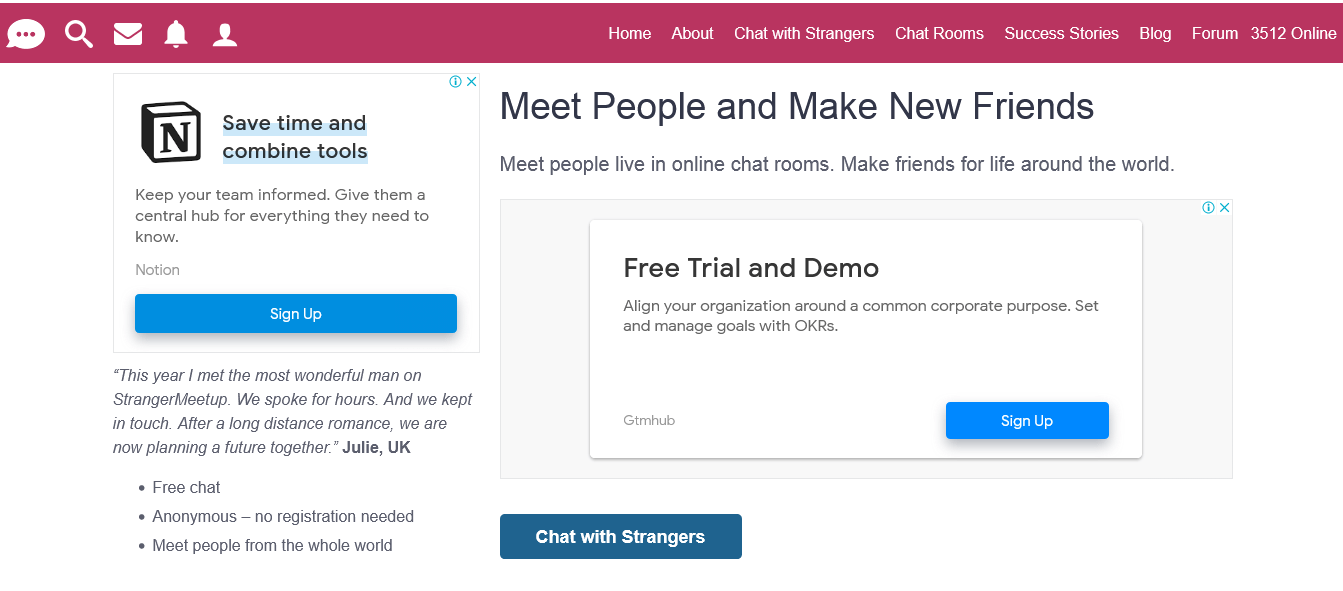Close the Gtmhub ad with the X
Image resolution: width=1343 pixels, height=591 pixels.
point(1225,208)
